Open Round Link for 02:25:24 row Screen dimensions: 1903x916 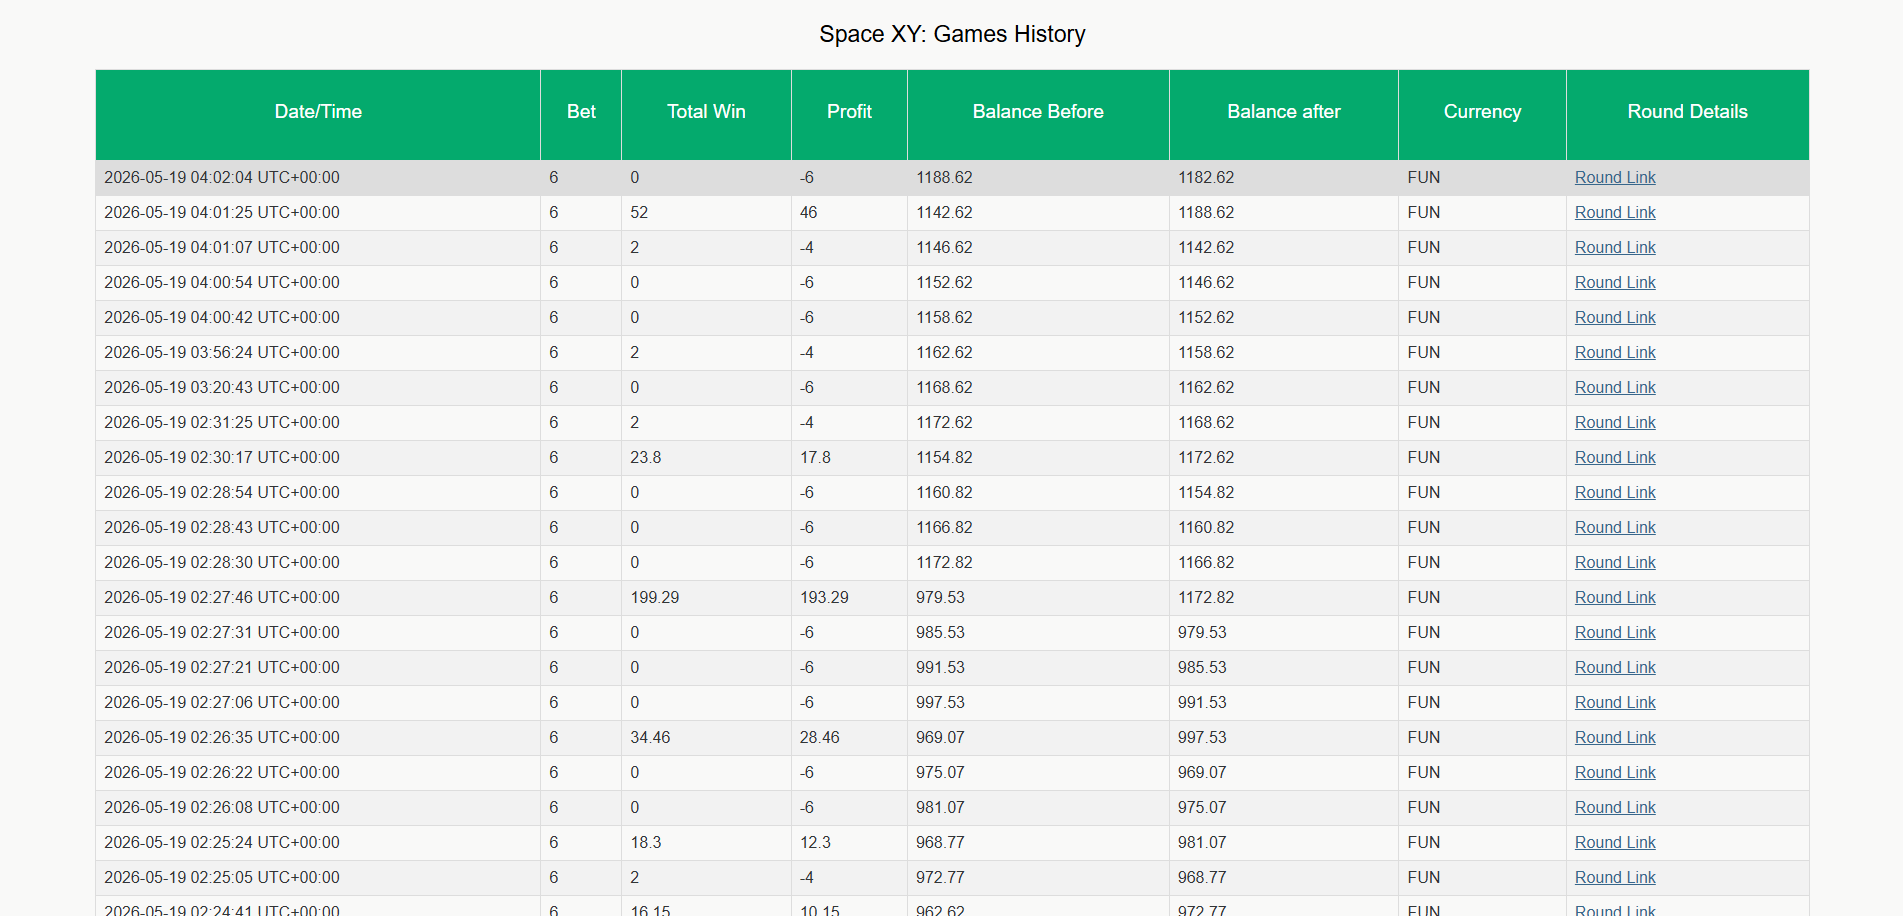point(1615,842)
